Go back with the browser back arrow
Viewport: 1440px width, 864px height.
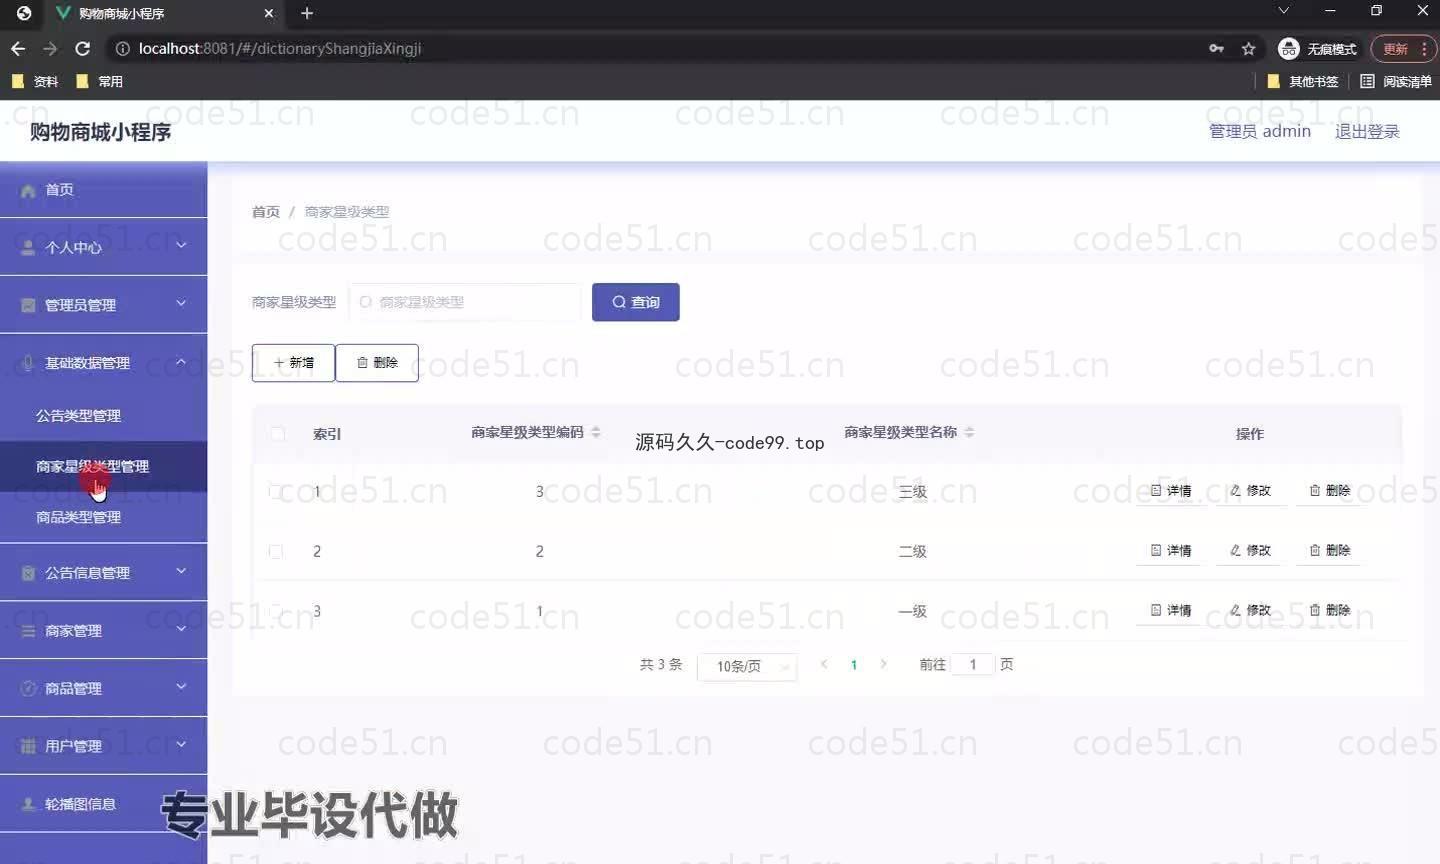click(x=18, y=48)
